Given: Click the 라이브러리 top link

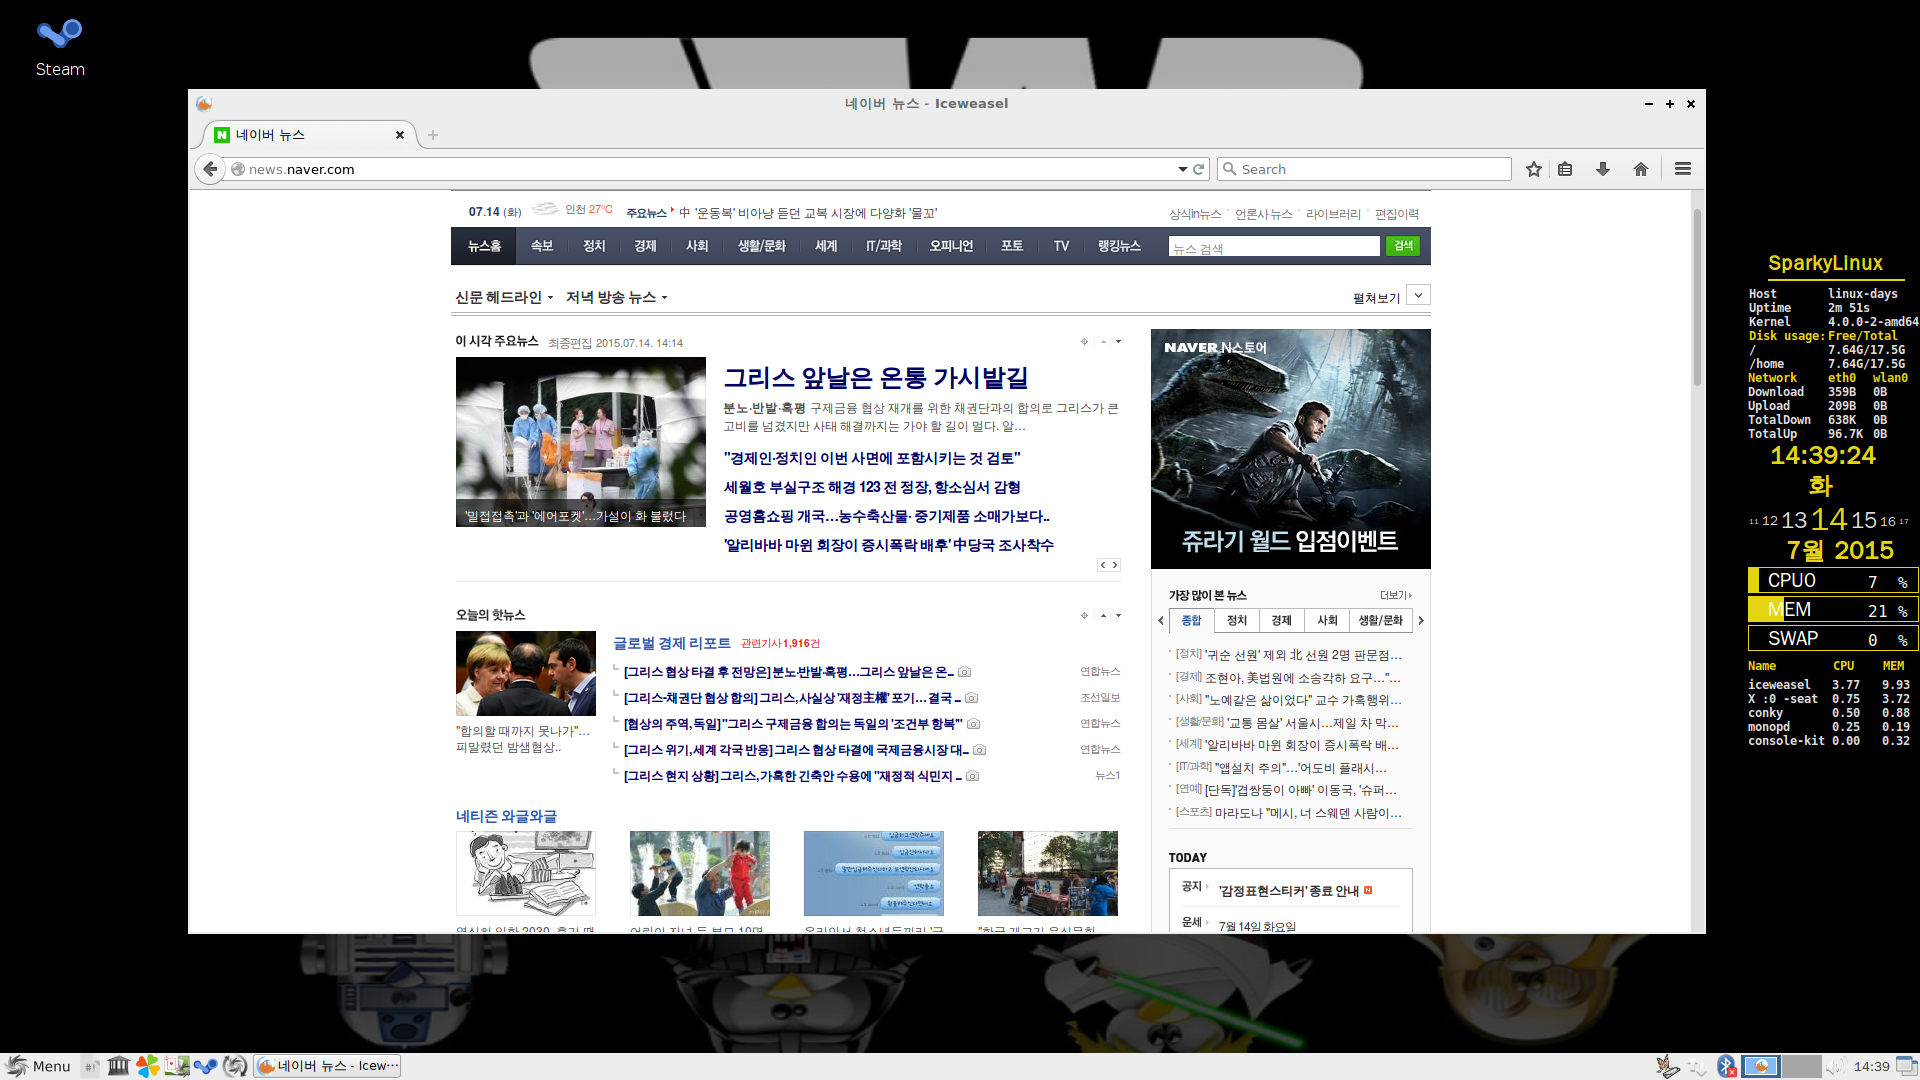Looking at the screenshot, I should point(1333,214).
